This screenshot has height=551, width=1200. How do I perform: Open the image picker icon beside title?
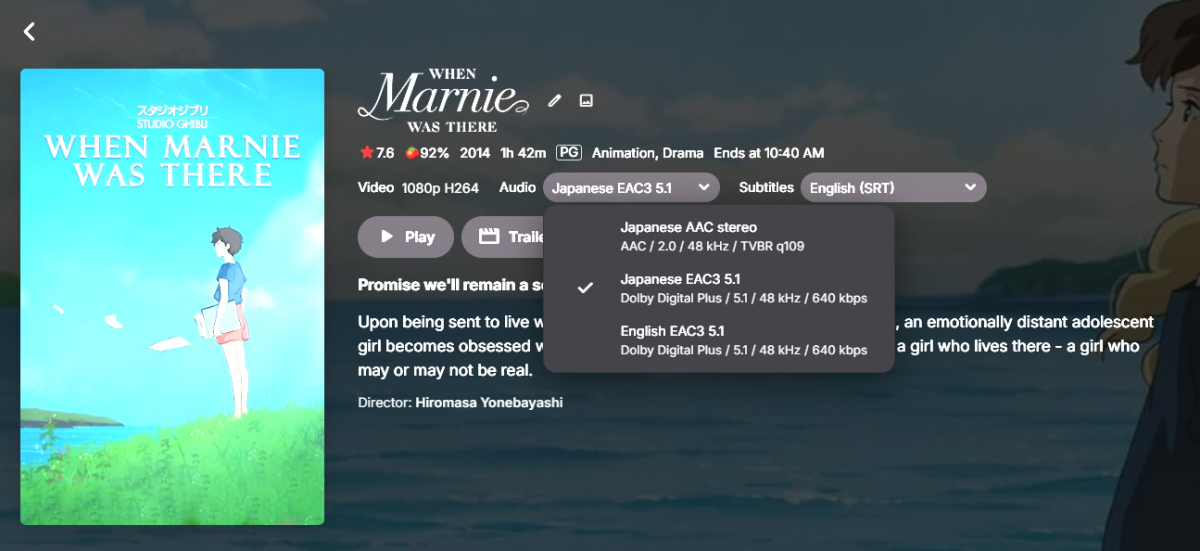pos(586,100)
